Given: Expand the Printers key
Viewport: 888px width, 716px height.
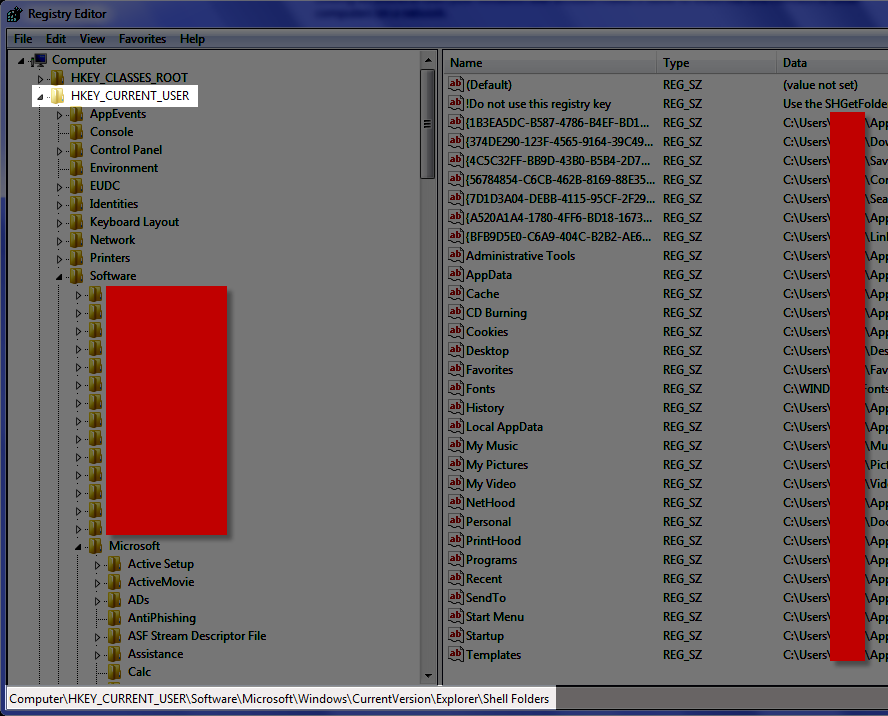Looking at the screenshot, I should [x=59, y=259].
